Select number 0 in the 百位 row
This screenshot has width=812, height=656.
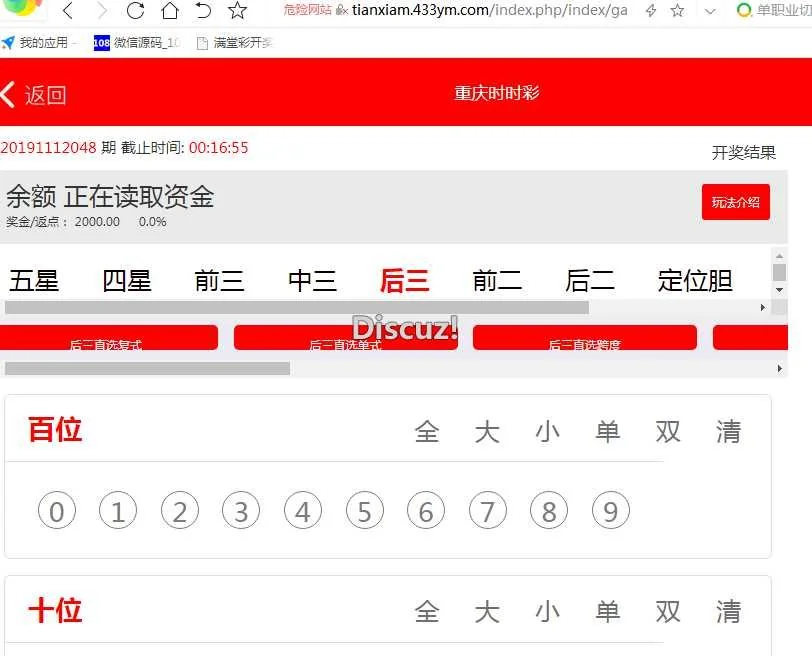pyautogui.click(x=57, y=512)
